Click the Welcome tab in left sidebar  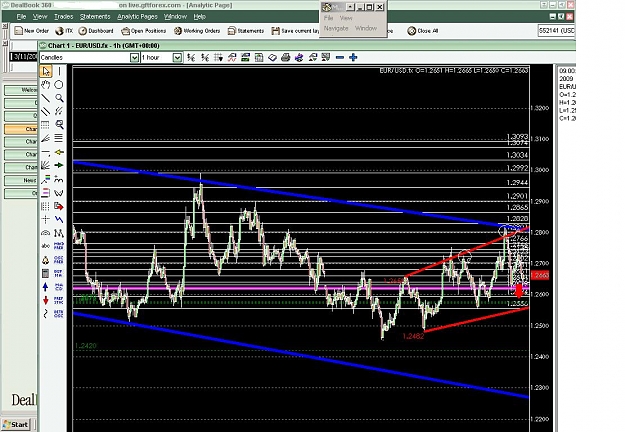[21, 90]
